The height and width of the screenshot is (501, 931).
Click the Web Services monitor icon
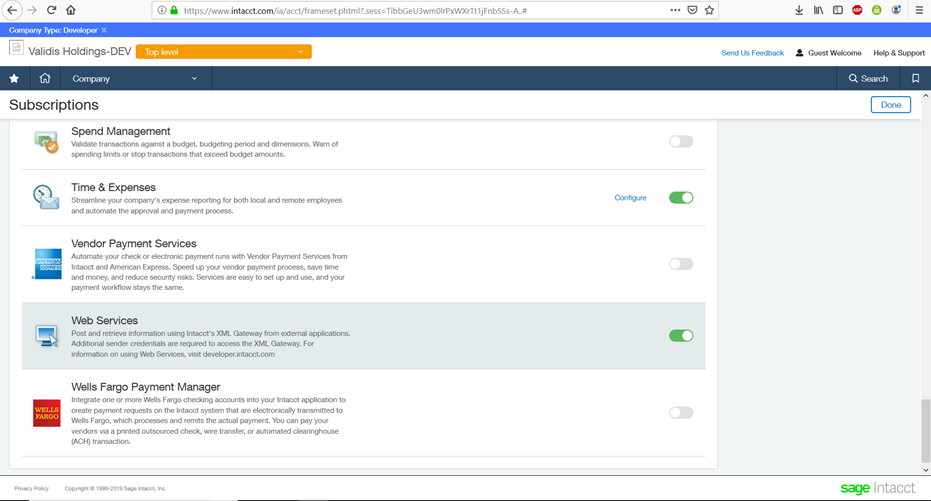tap(46, 336)
